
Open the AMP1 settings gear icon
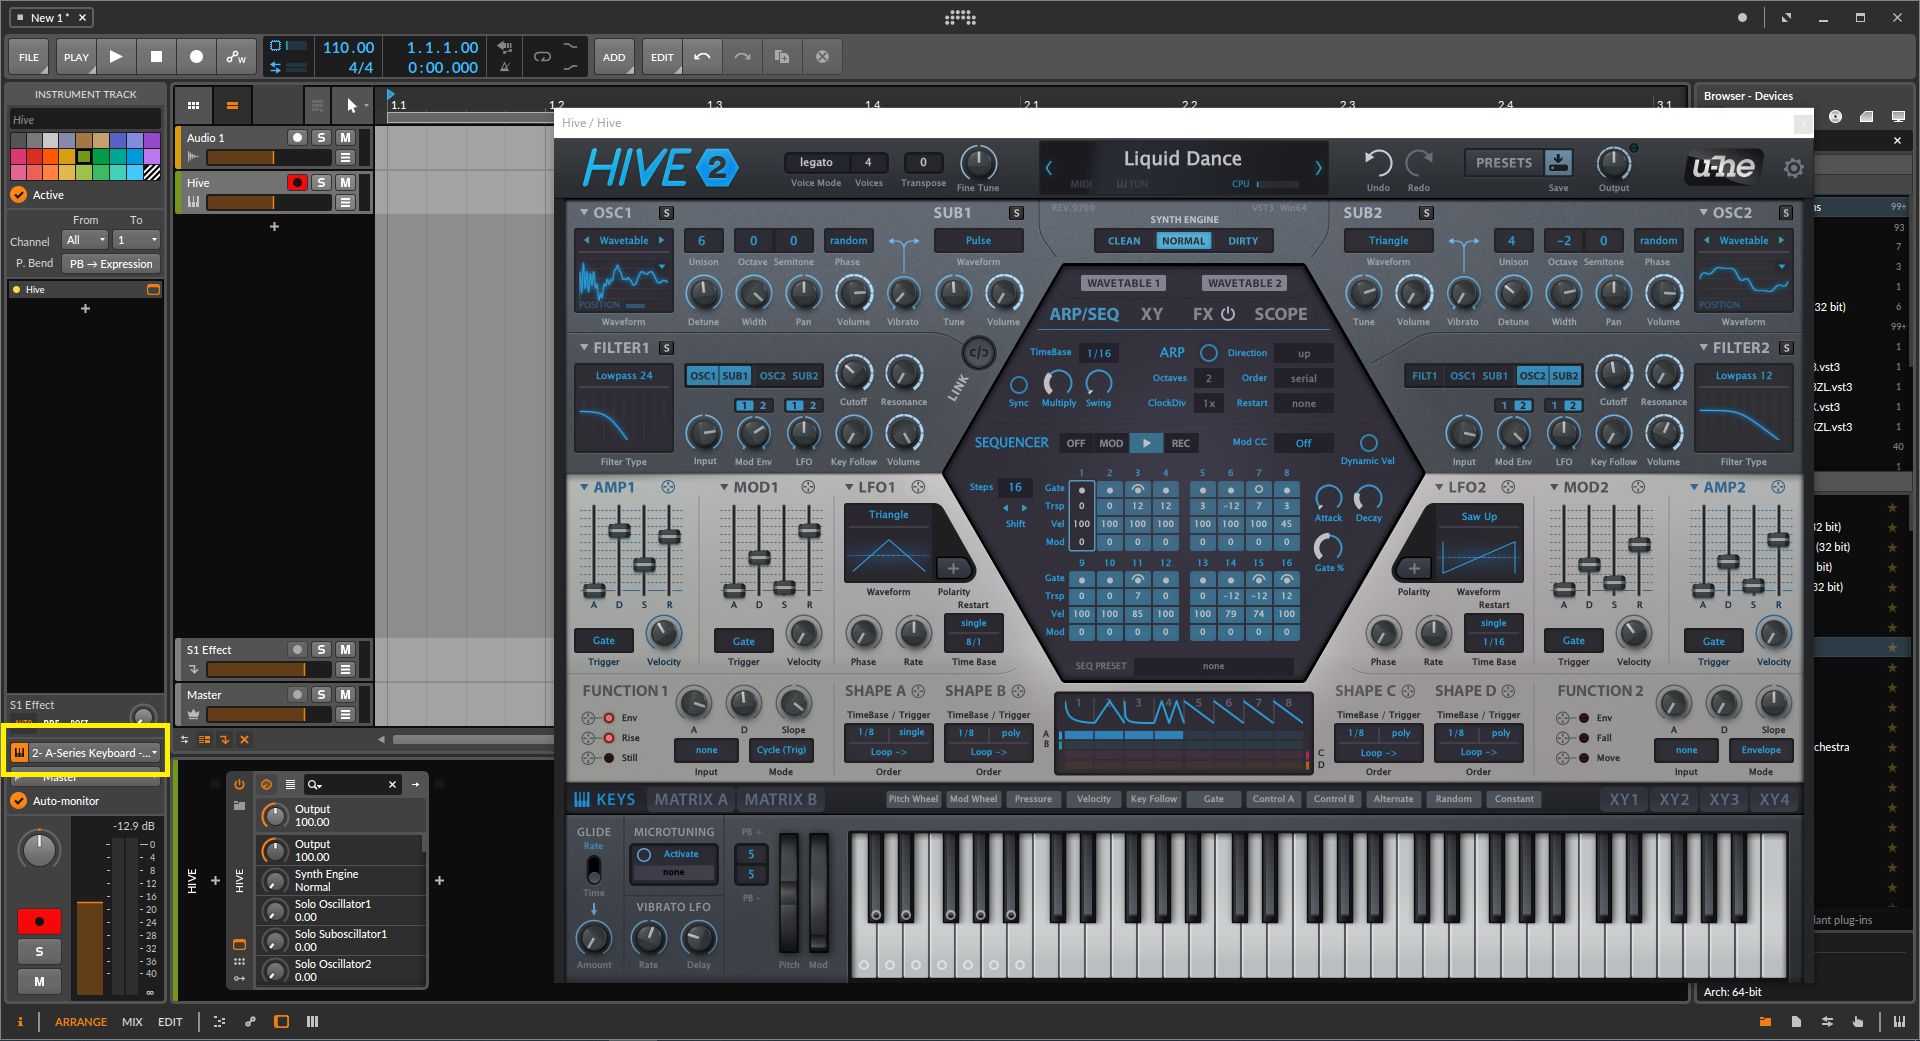pos(668,487)
